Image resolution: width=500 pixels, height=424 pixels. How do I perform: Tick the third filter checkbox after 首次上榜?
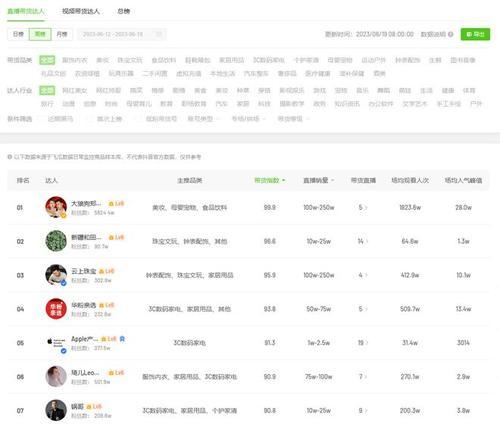pos(140,119)
